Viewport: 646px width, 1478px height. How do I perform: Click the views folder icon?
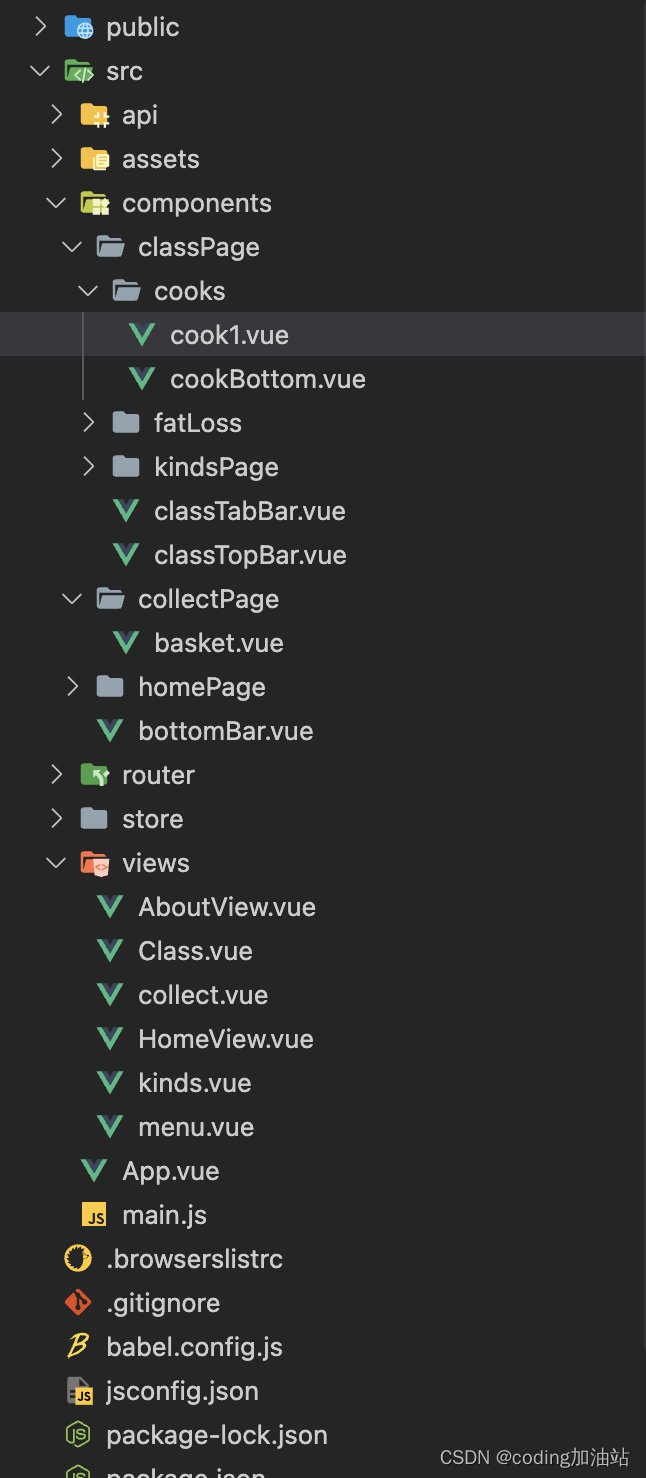[x=94, y=863]
